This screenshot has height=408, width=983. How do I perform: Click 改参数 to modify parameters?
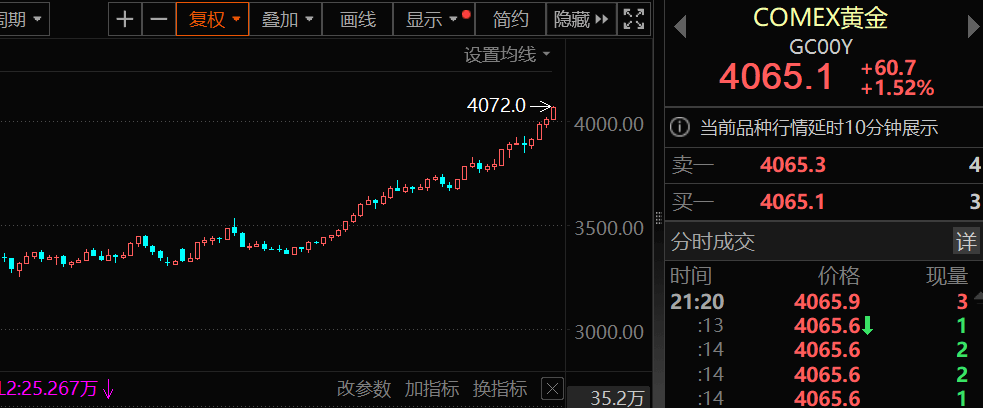point(364,389)
